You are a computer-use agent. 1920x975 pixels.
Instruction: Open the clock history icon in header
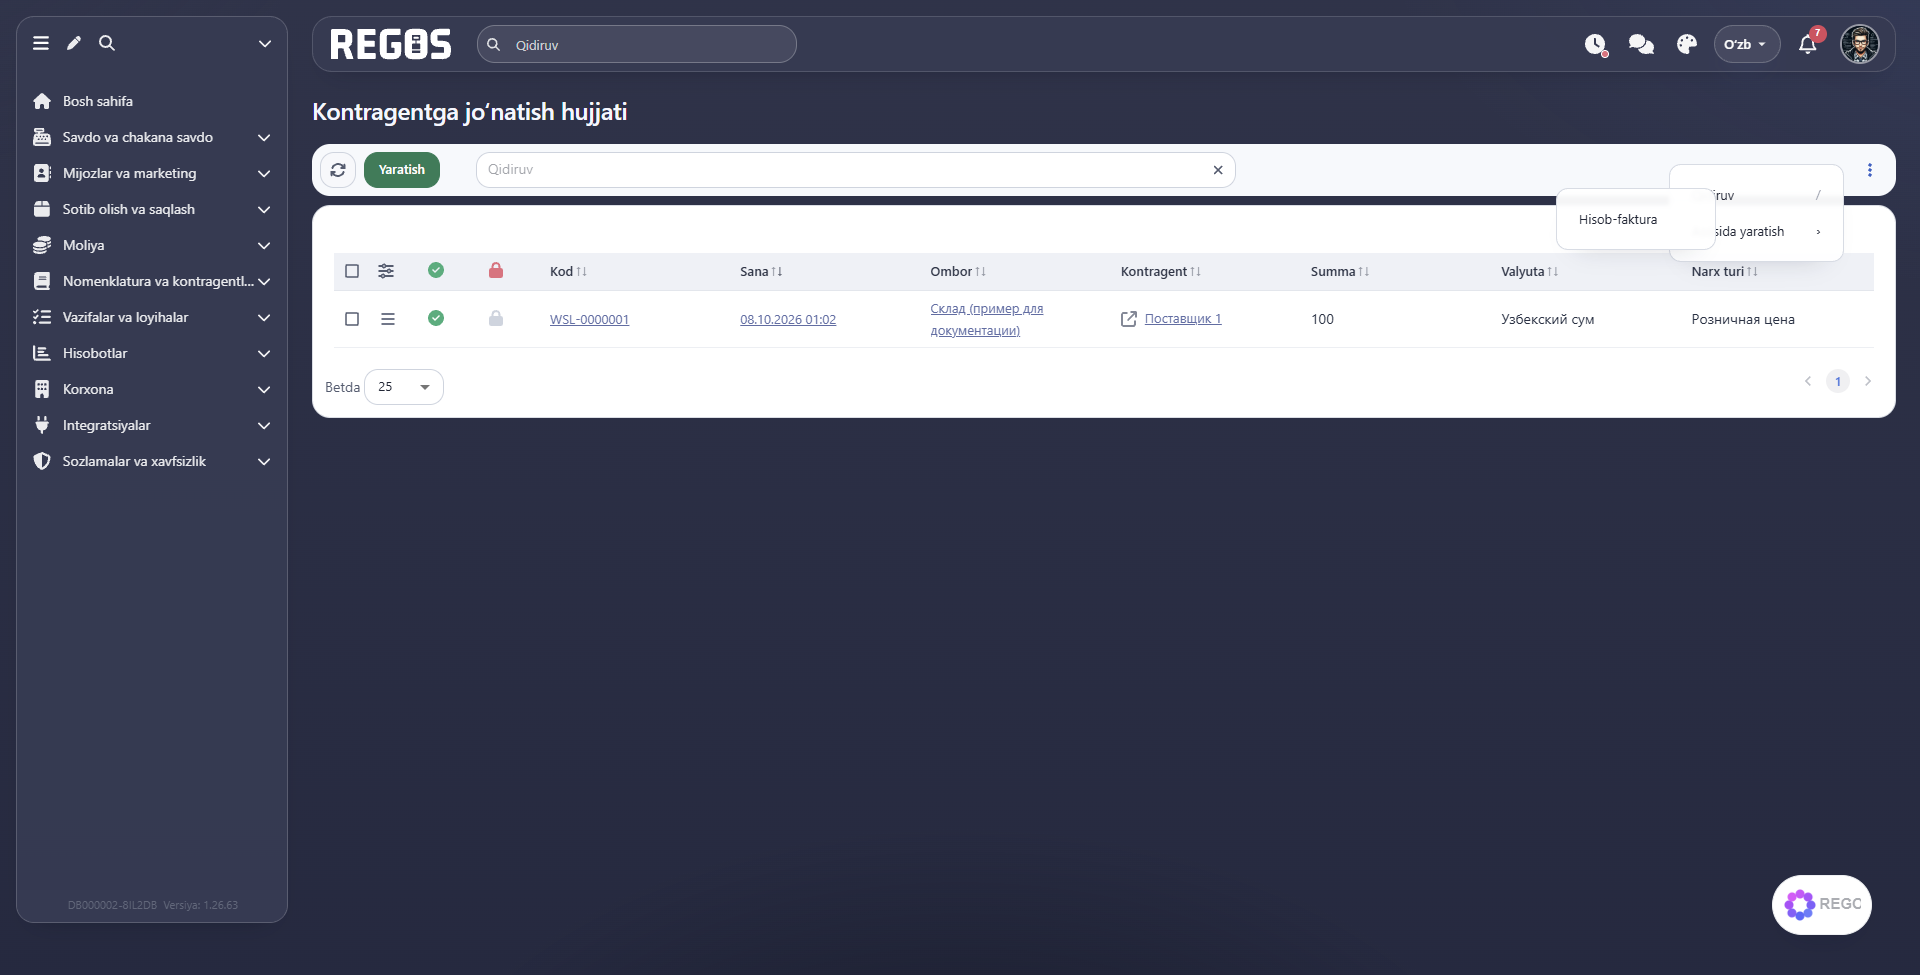pos(1596,44)
